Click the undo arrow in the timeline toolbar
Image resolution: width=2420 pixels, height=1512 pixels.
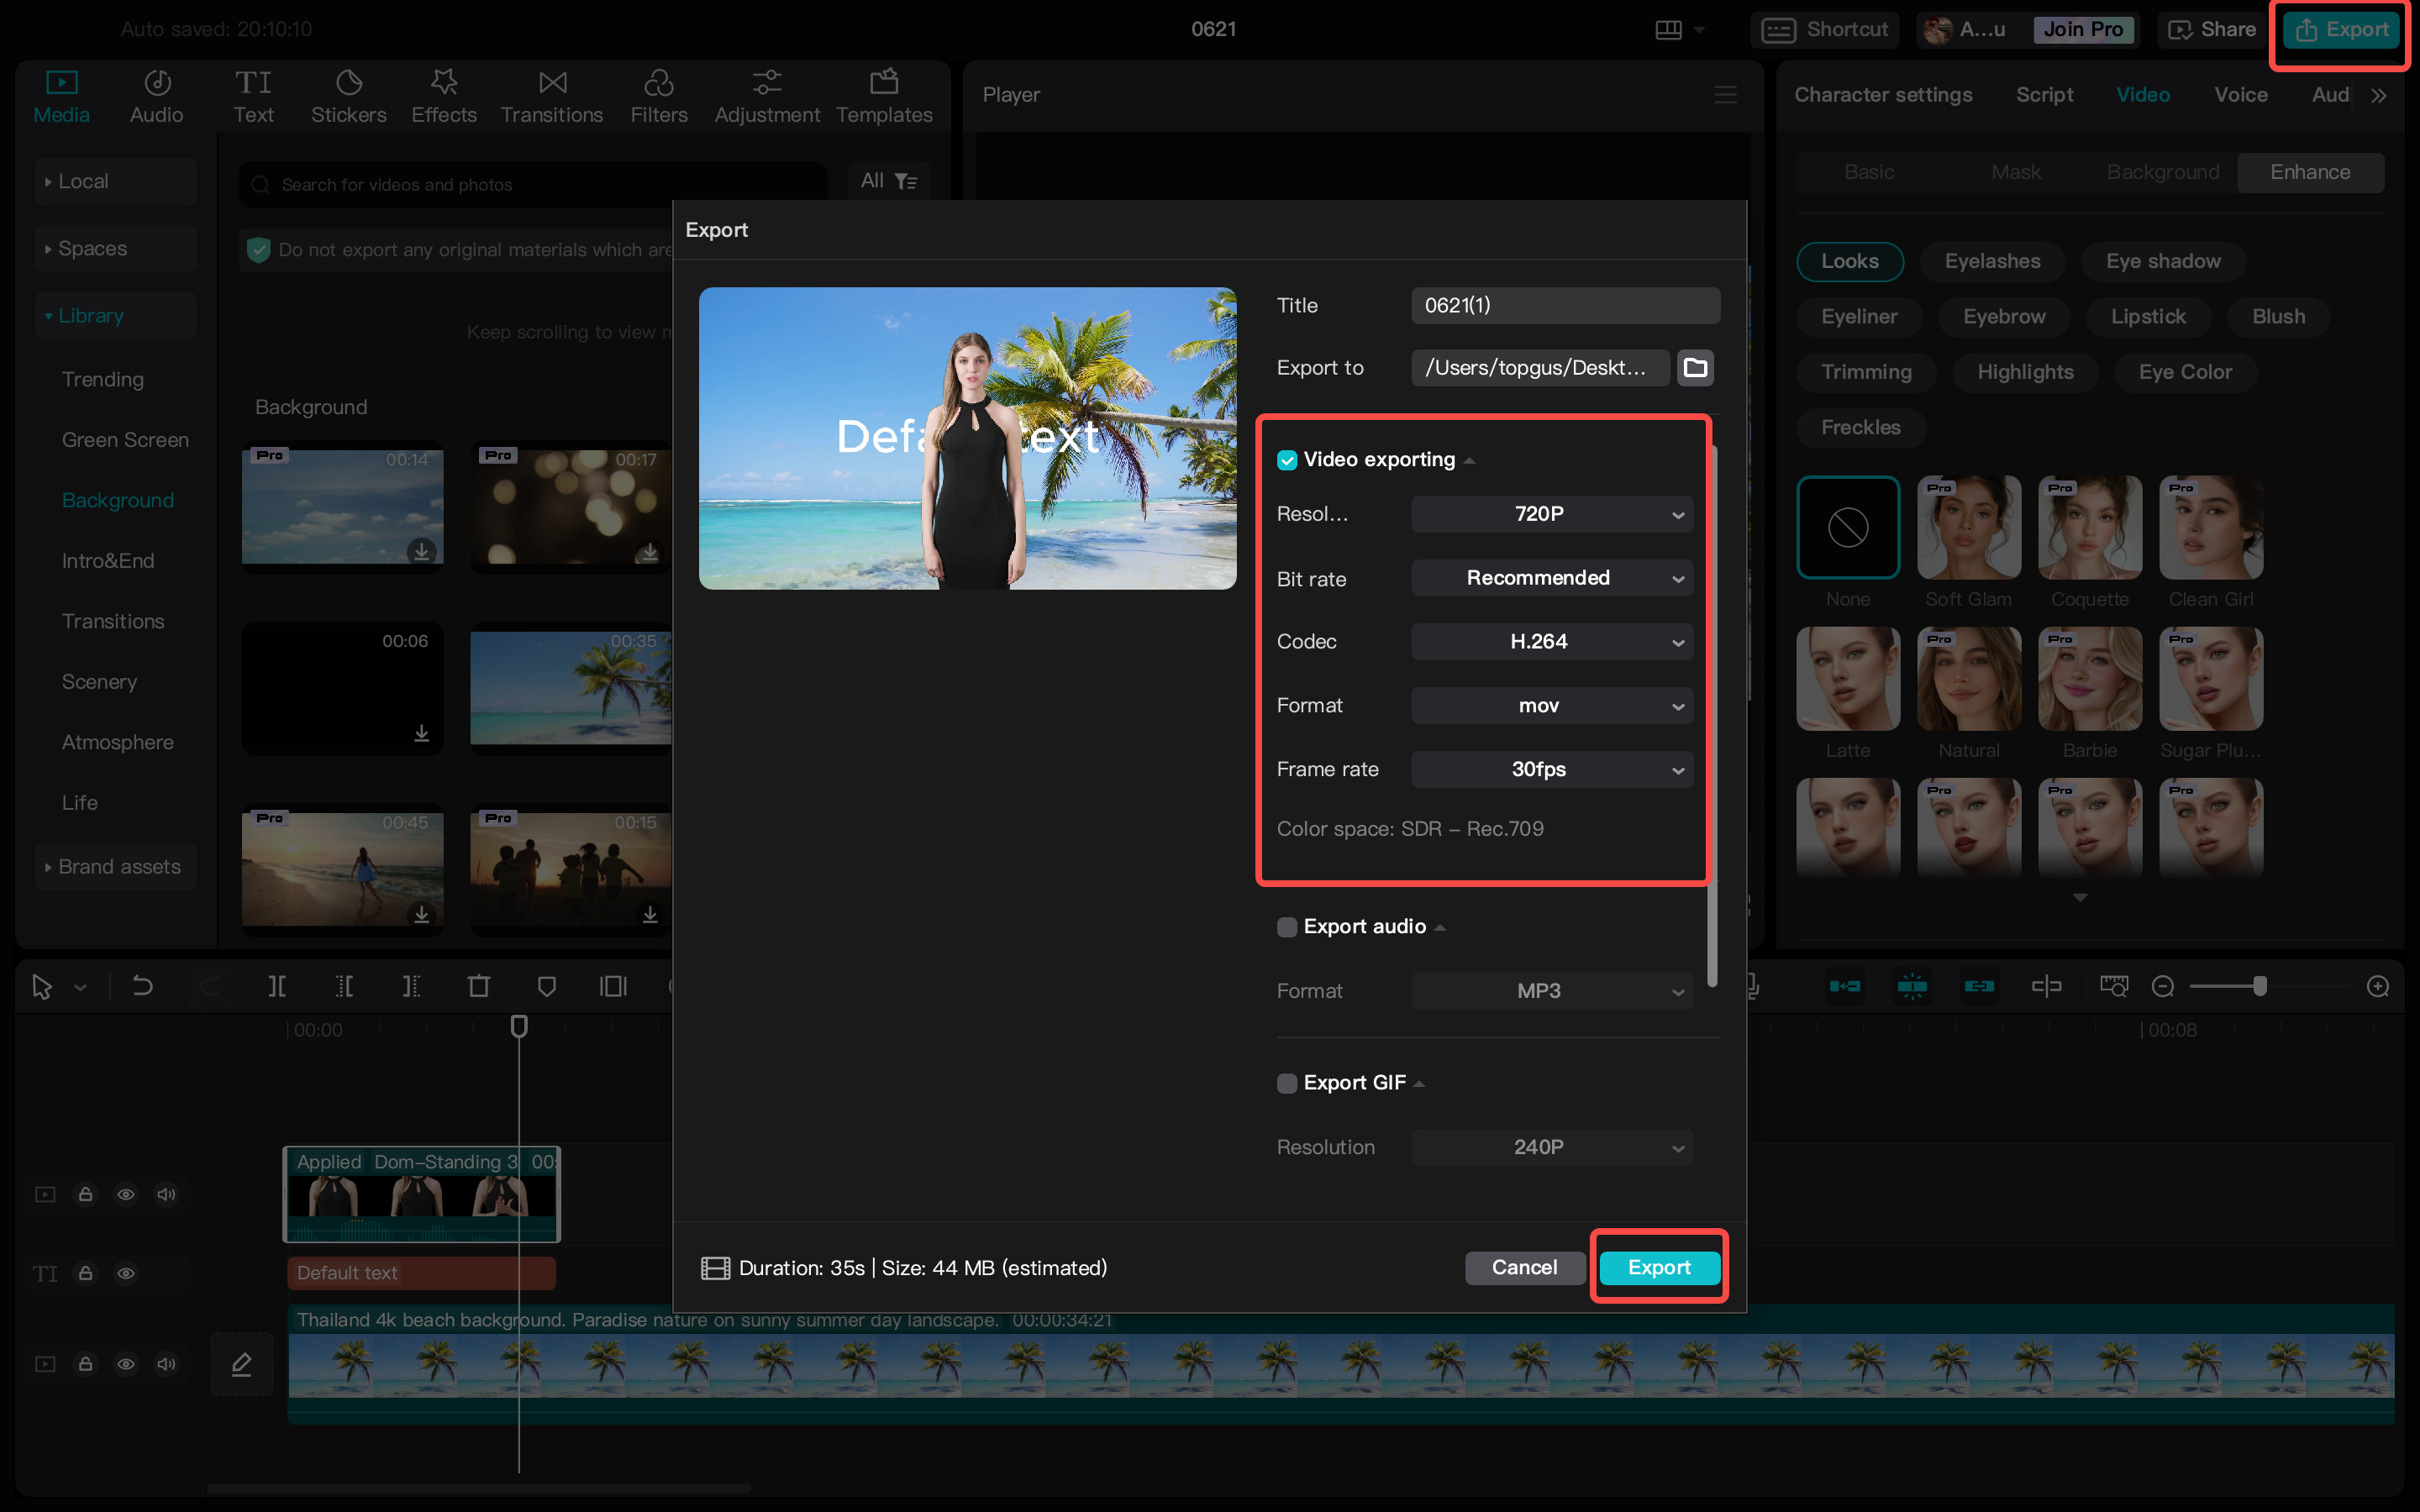click(x=143, y=987)
